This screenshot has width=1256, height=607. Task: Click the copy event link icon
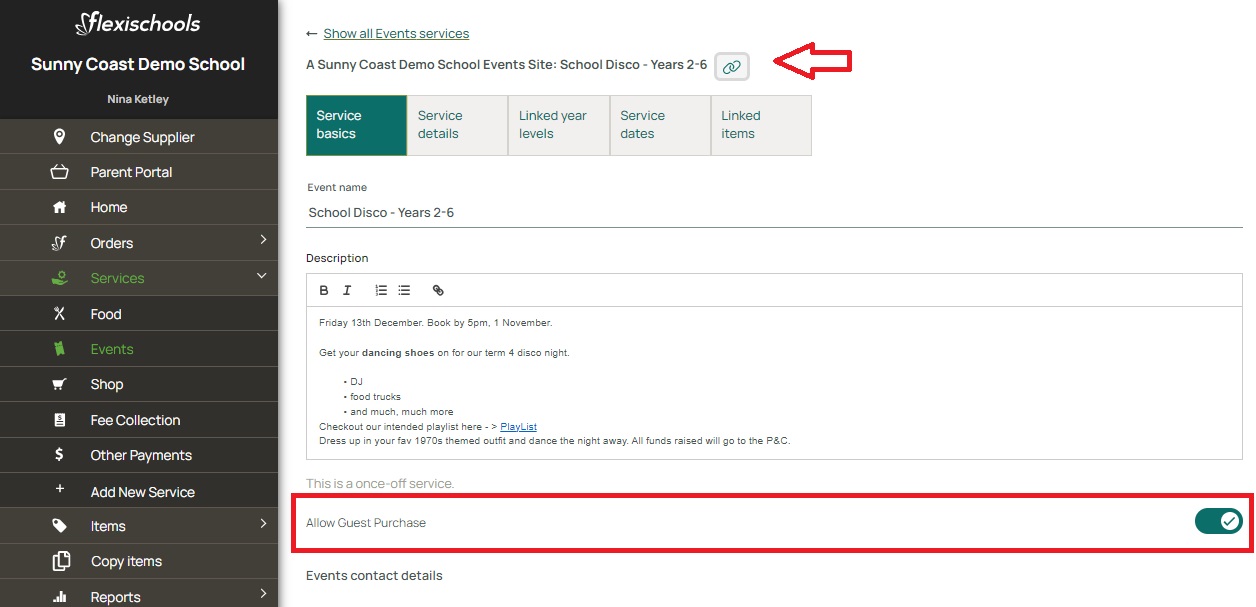click(732, 66)
